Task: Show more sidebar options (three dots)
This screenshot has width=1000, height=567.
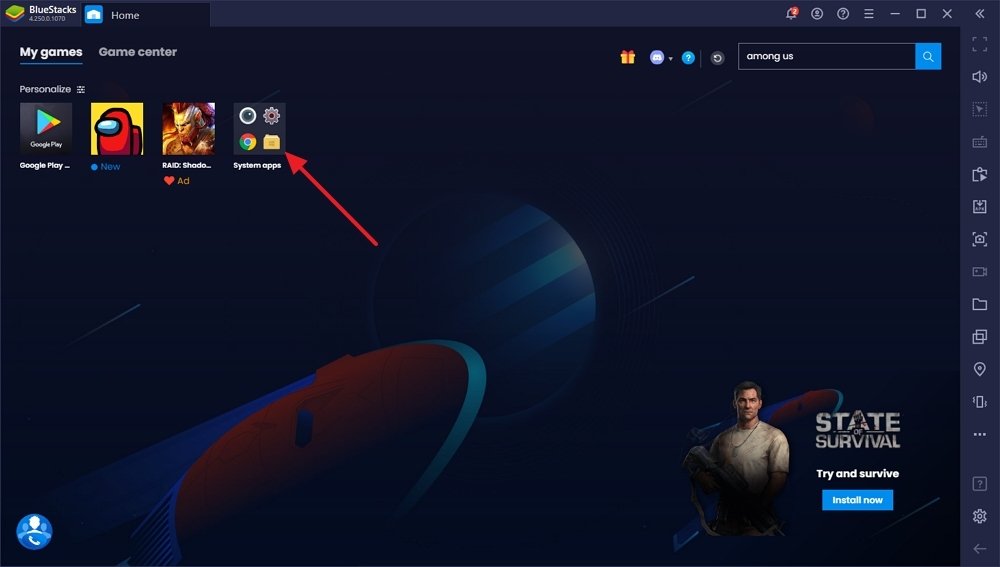Action: coord(980,434)
